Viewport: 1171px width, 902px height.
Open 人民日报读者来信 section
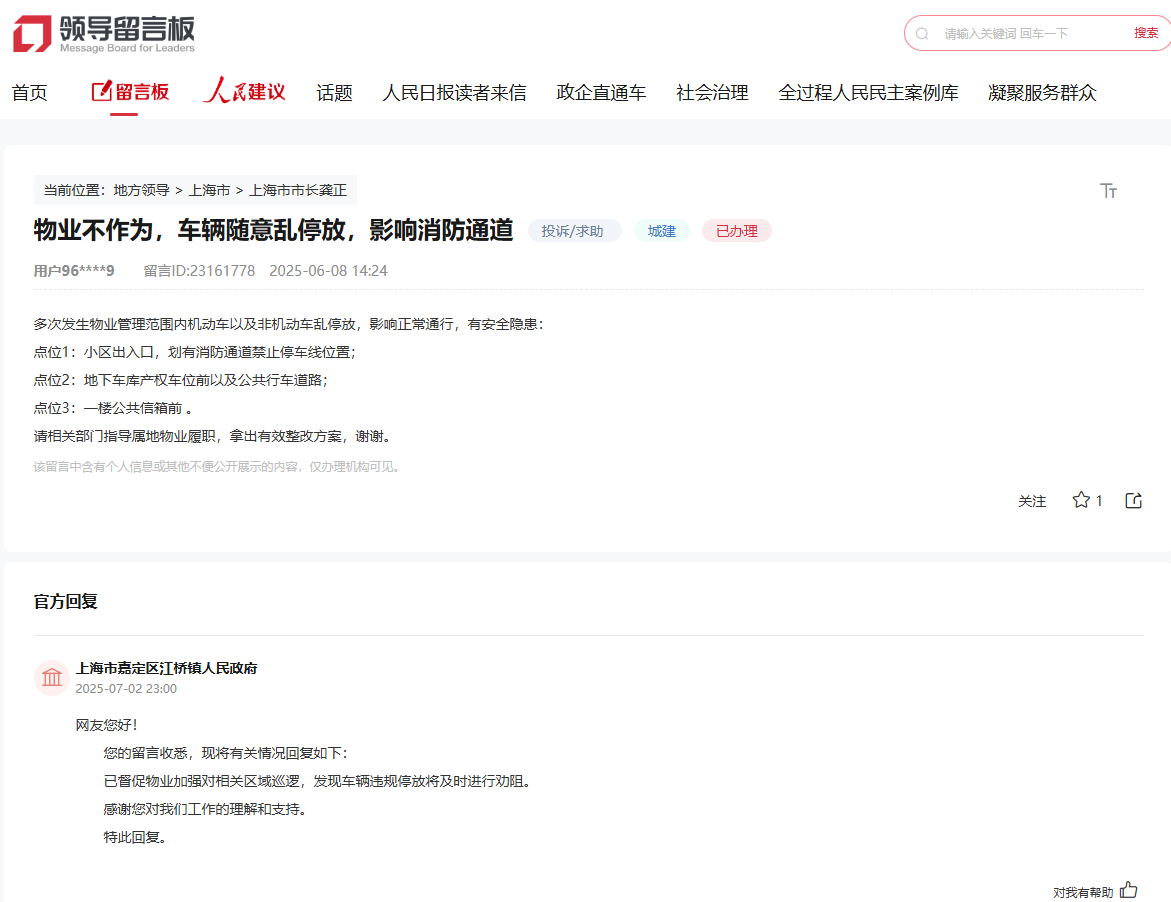(x=454, y=93)
